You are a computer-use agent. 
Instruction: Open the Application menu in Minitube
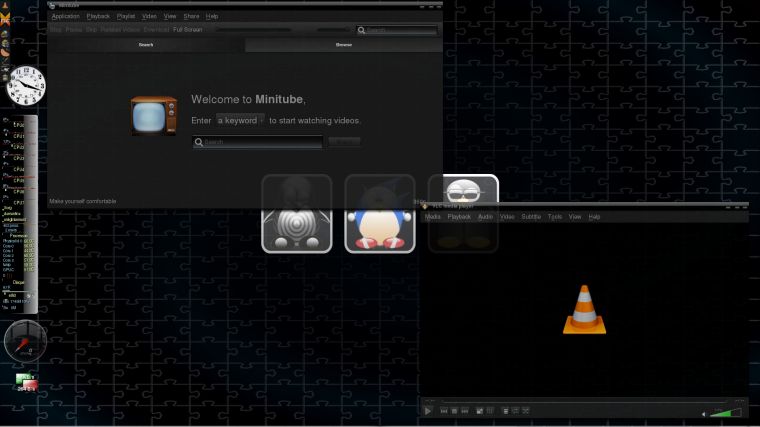tap(65, 16)
